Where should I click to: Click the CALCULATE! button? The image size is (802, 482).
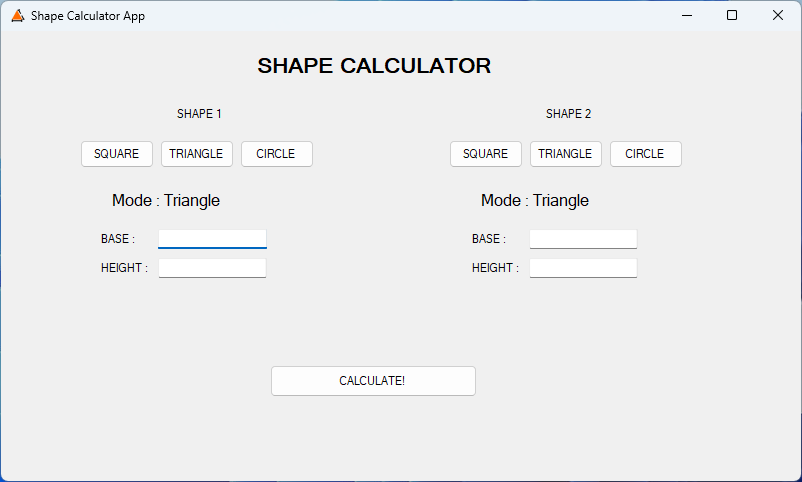(x=373, y=381)
